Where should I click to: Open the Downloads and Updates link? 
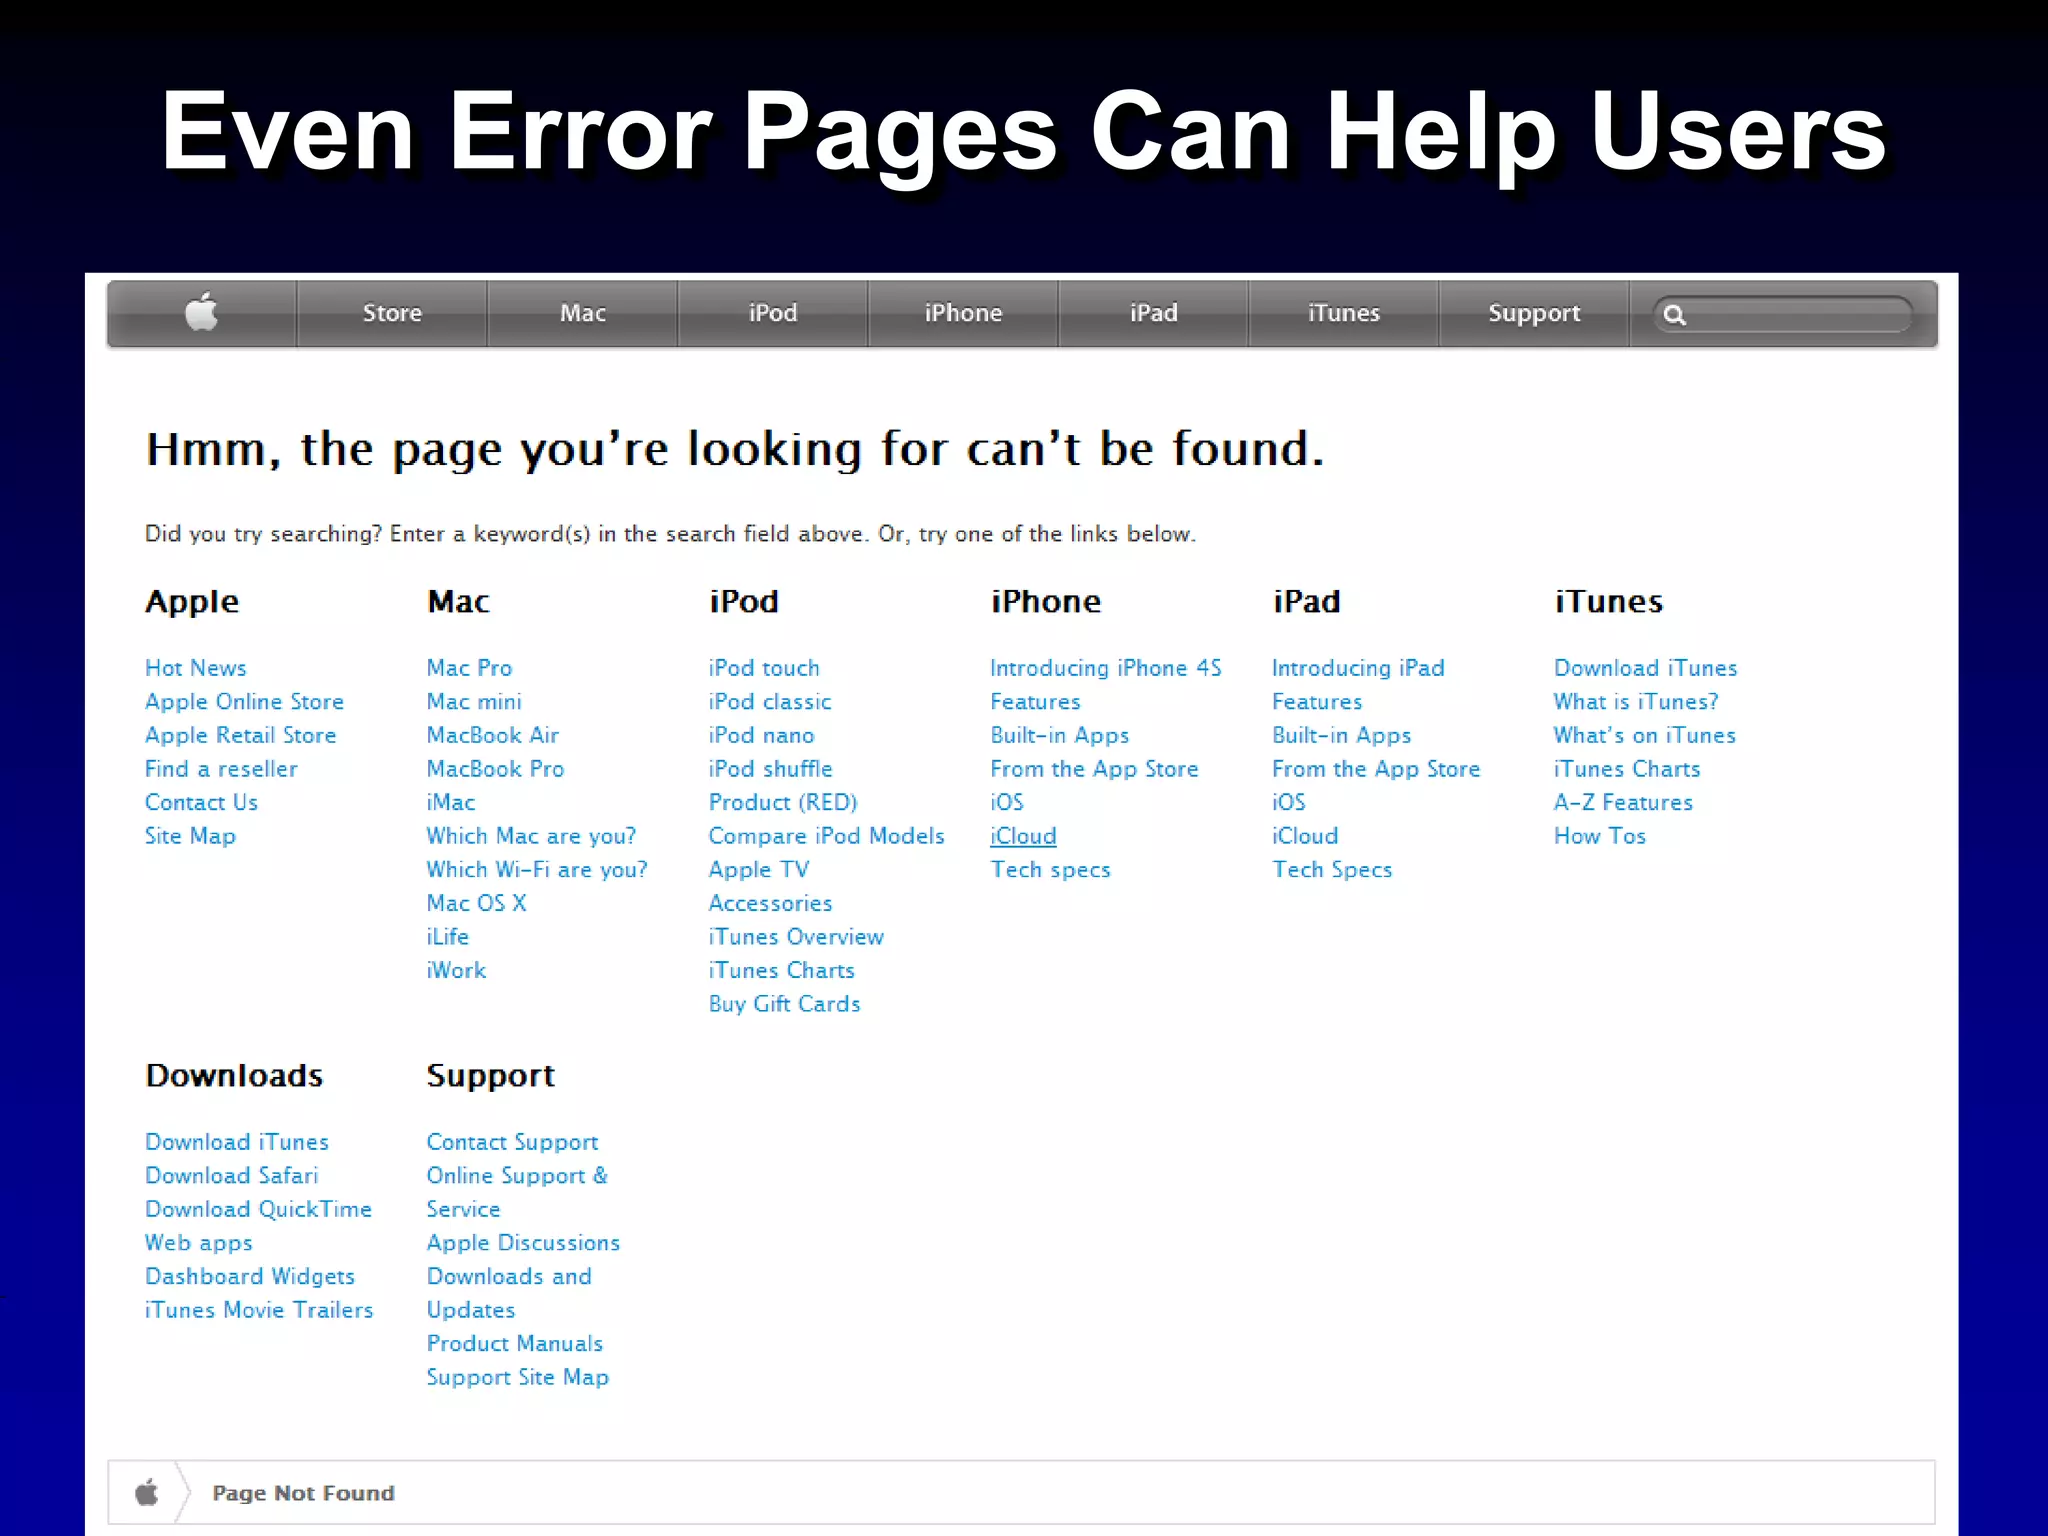click(509, 1293)
